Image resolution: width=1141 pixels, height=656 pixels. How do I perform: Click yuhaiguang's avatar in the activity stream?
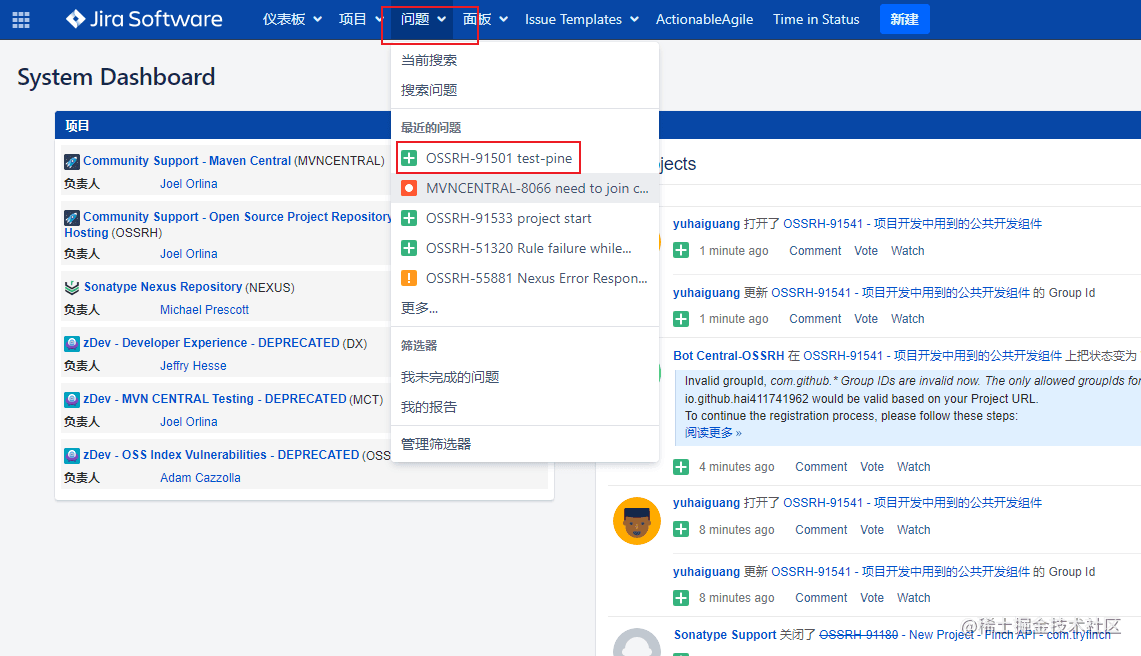click(637, 521)
